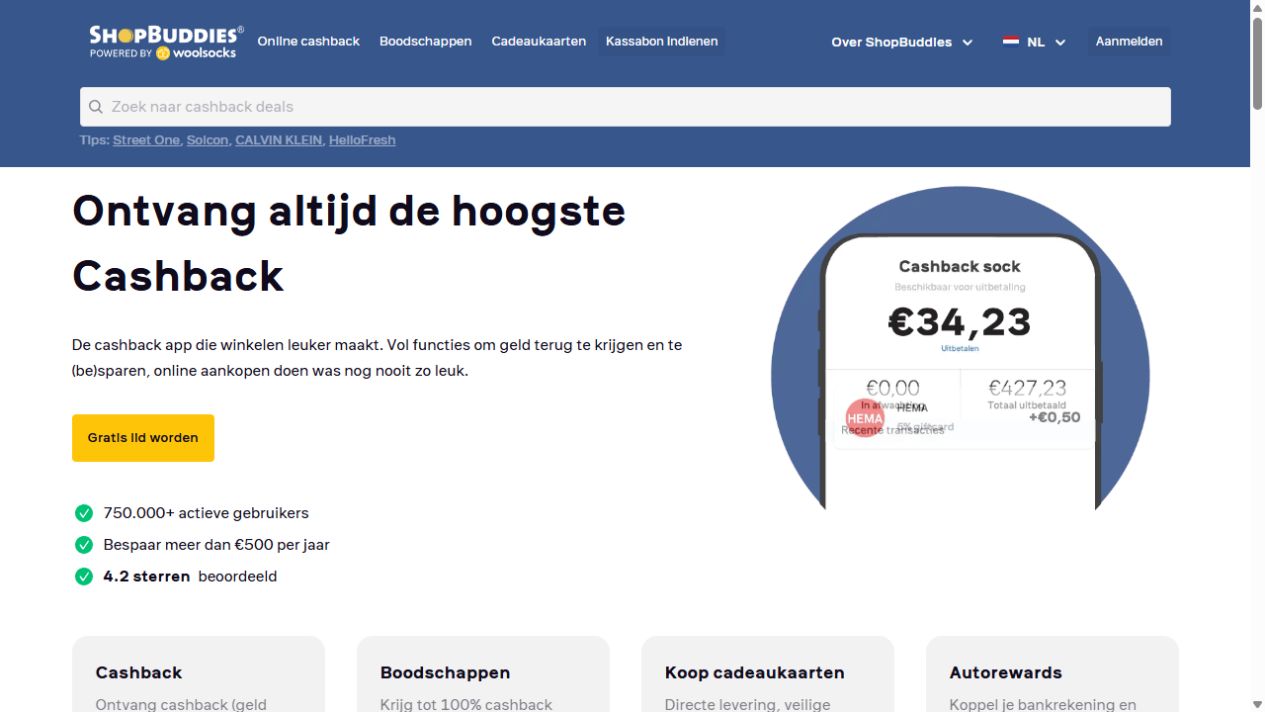Screen dimensions: 1265x712
Task: Click the page vertical scrollbar thumb
Action: 1257,63
